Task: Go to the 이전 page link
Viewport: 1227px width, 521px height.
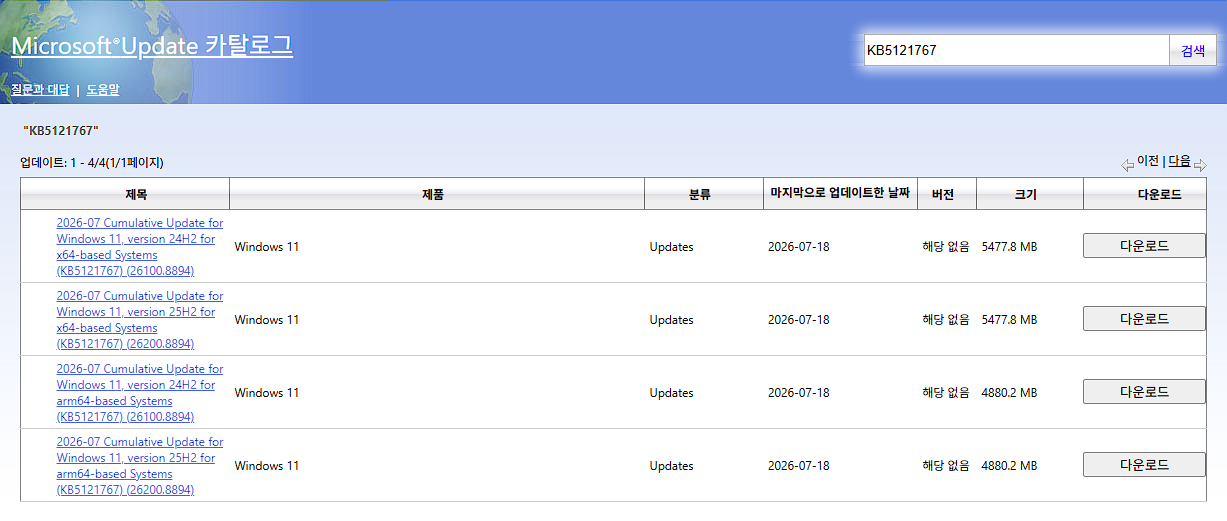Action: 1148,161
